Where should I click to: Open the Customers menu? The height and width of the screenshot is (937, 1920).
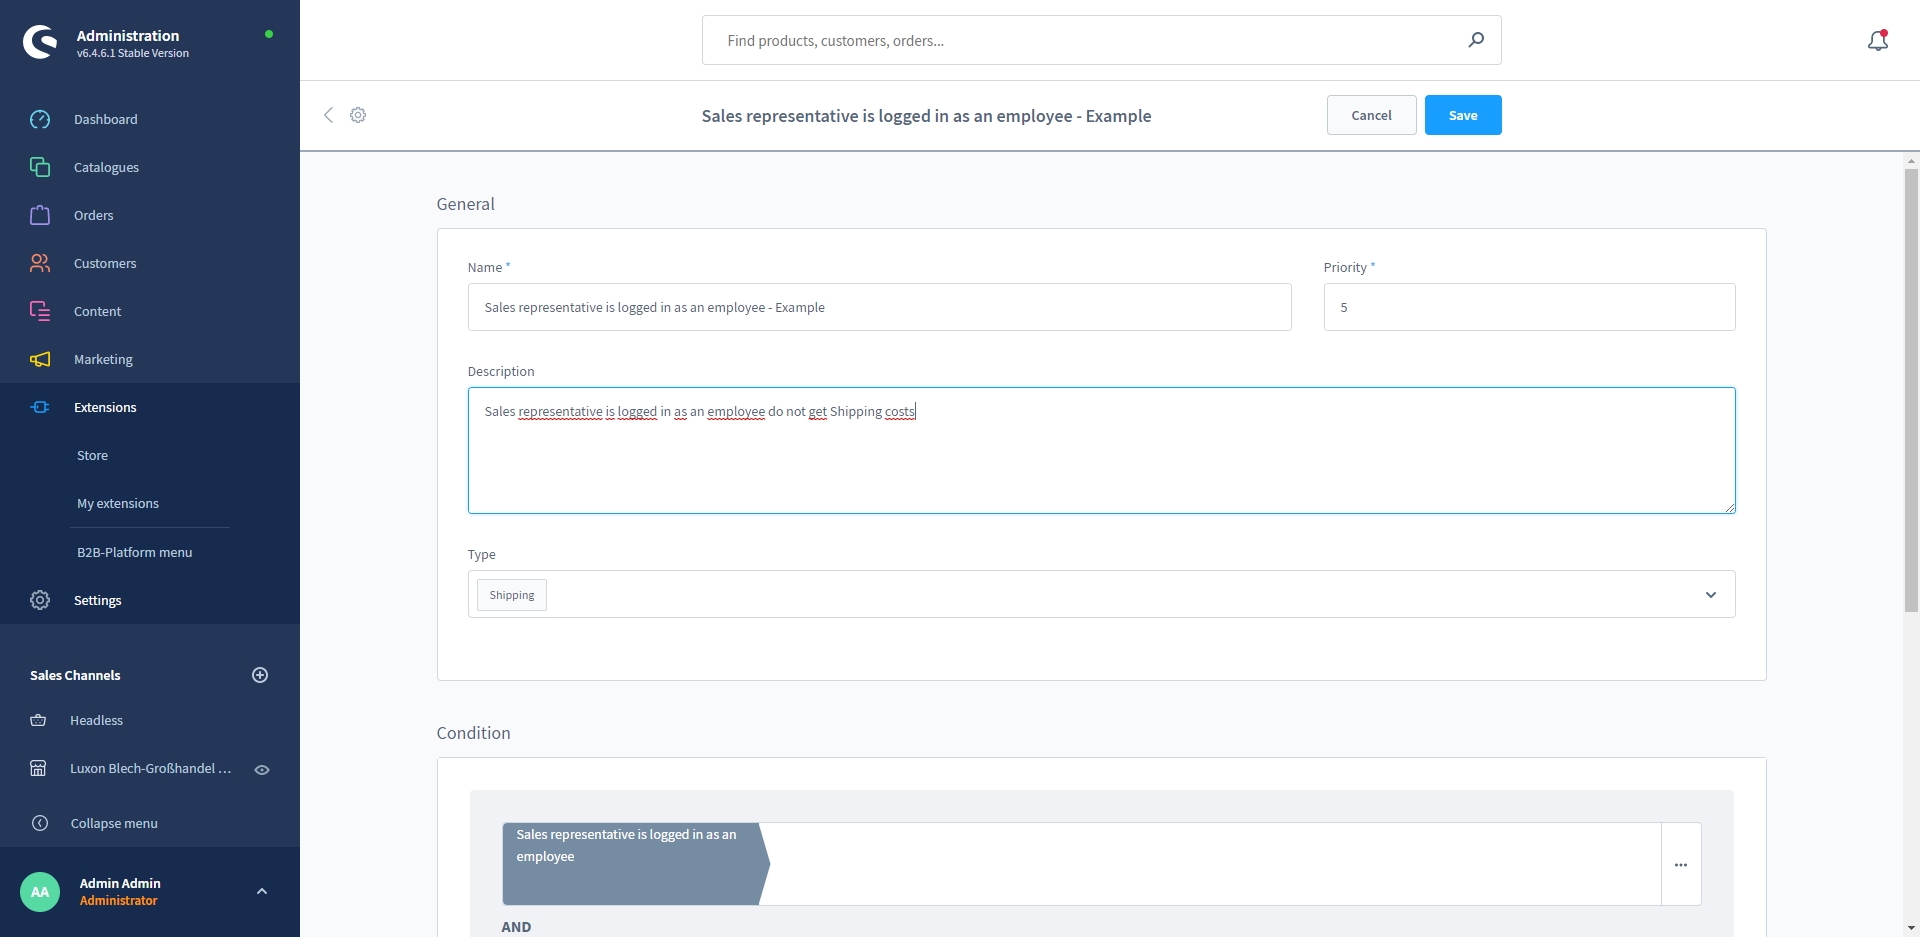(x=105, y=263)
